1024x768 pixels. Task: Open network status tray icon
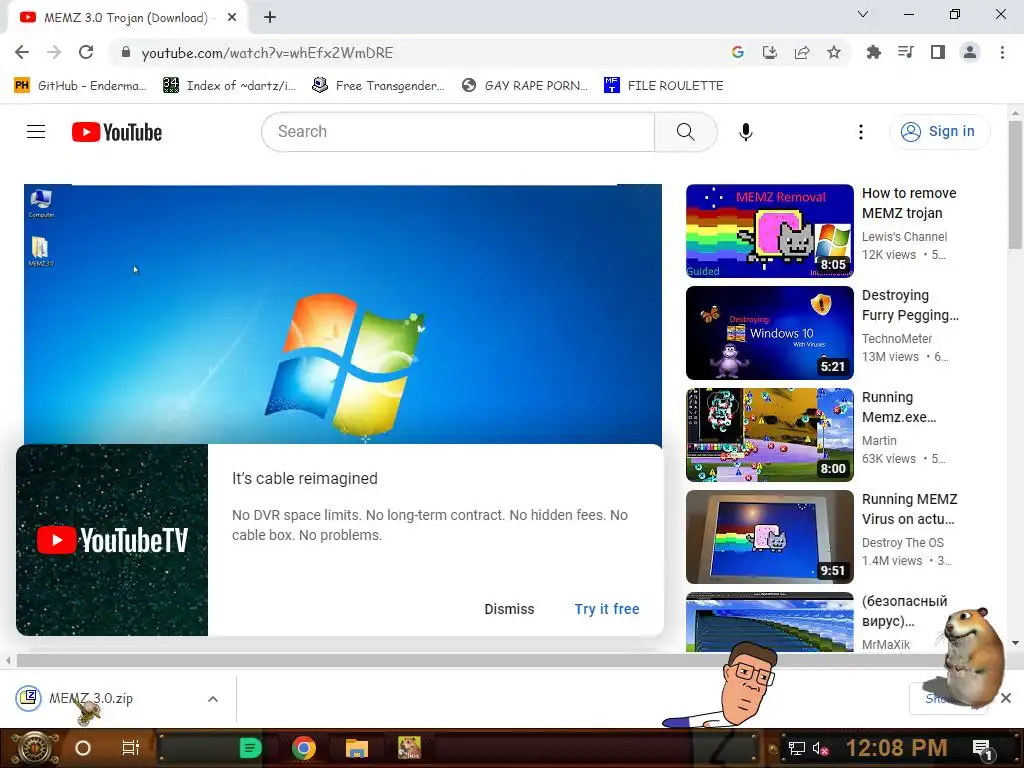(x=796, y=748)
